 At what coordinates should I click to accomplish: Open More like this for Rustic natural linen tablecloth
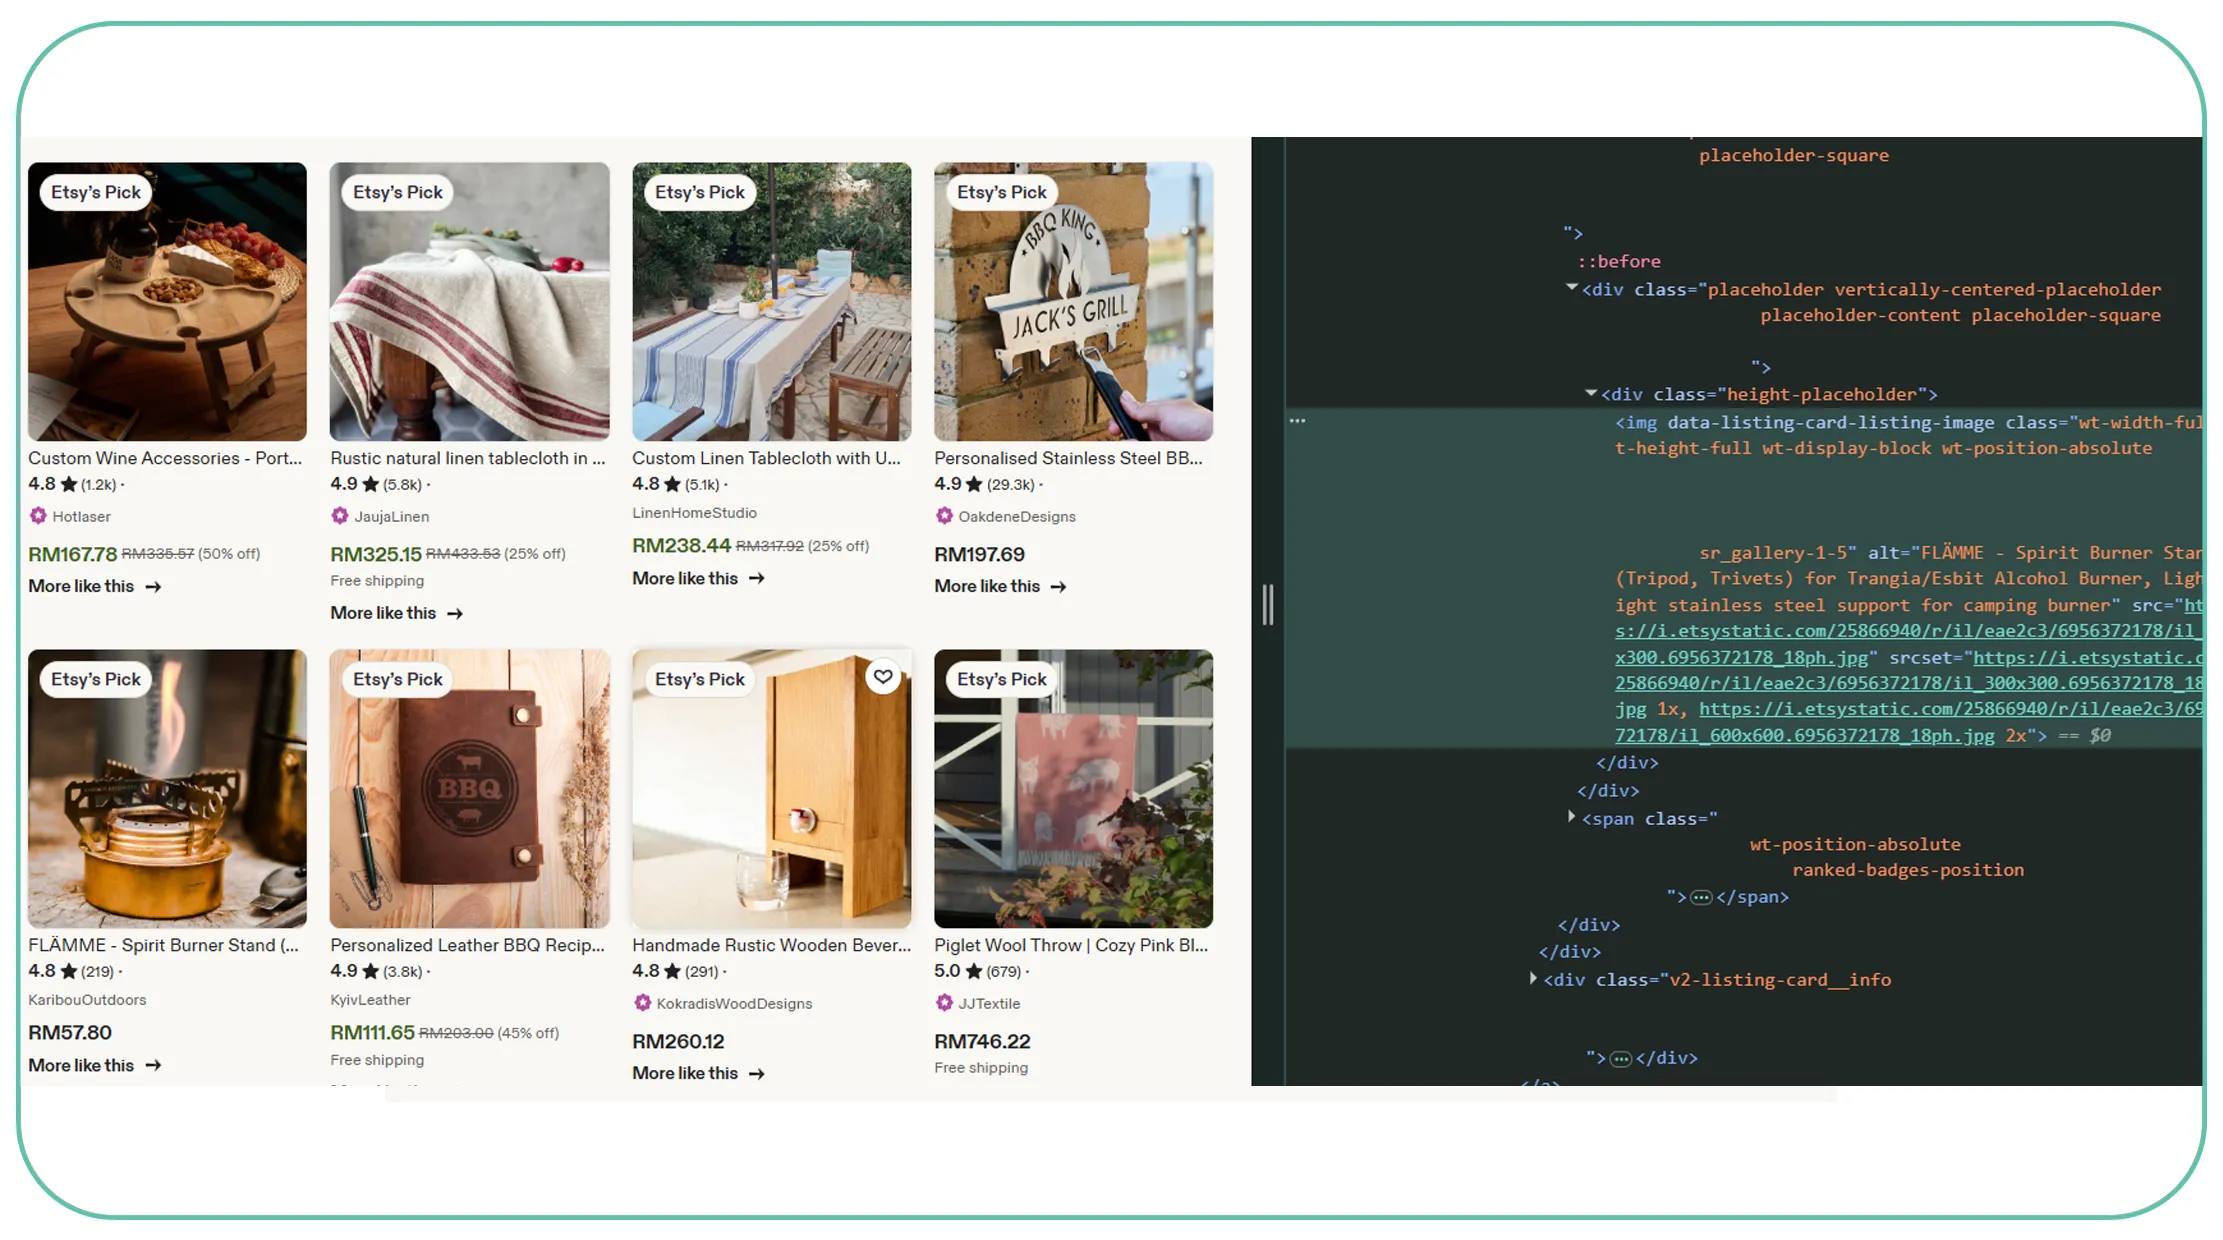(397, 613)
